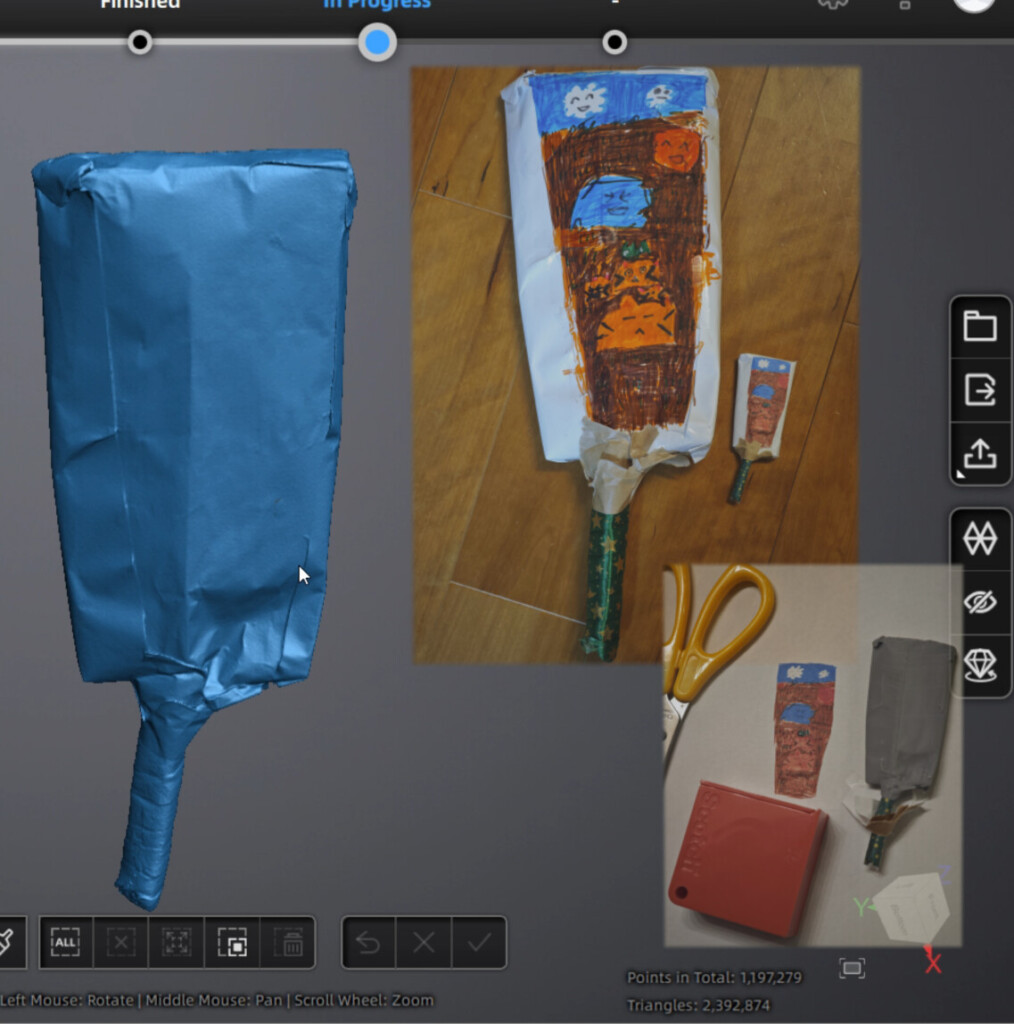The image size is (1014, 1024).
Task: Open the project folder icon
Action: tap(979, 327)
